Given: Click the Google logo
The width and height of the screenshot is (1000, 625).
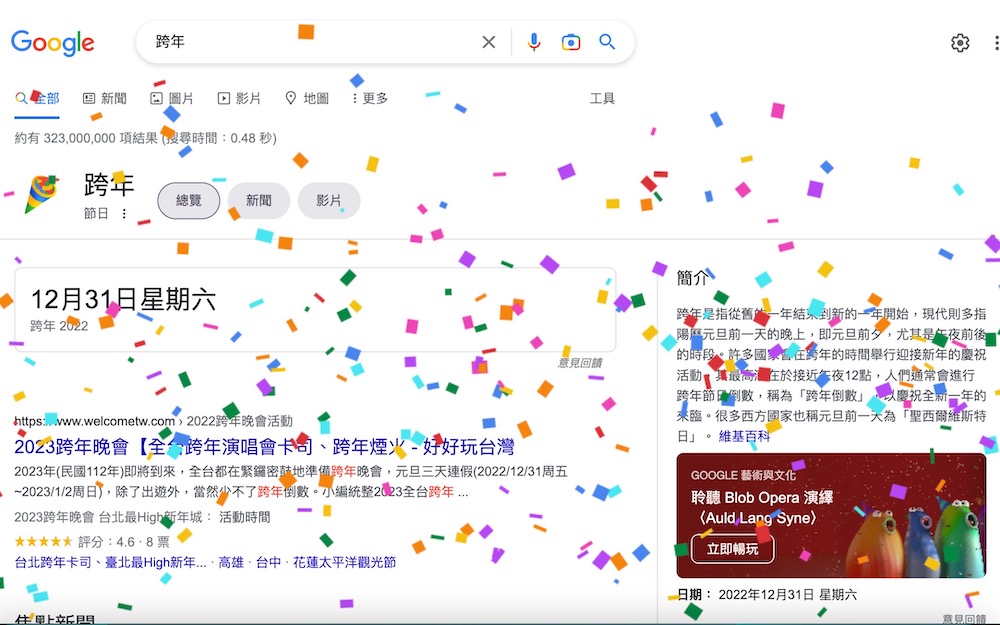Looking at the screenshot, I should [x=52, y=43].
